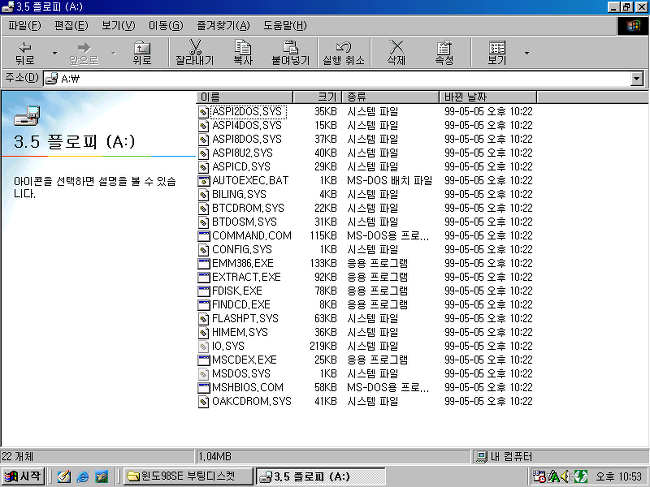
Task: Click the 3.5 플로피 (A:) taskbar button
Action: click(x=320, y=476)
